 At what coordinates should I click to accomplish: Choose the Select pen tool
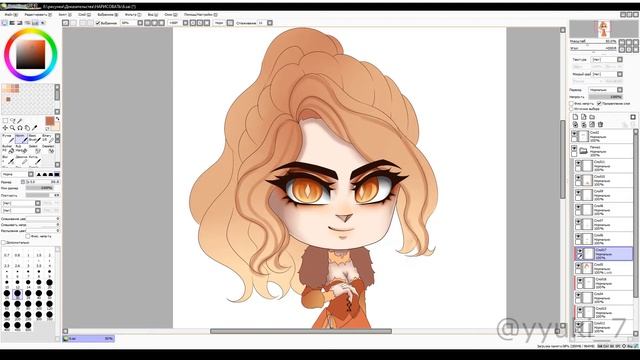pyautogui.click(x=34, y=149)
